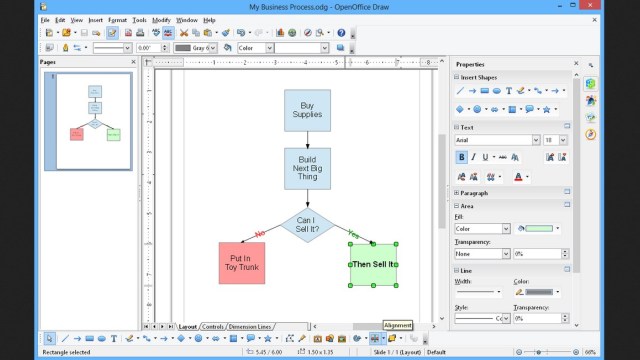Screen dimensions: 640x360
Task: Open the File menu
Action: pyautogui.click(x=45, y=20)
